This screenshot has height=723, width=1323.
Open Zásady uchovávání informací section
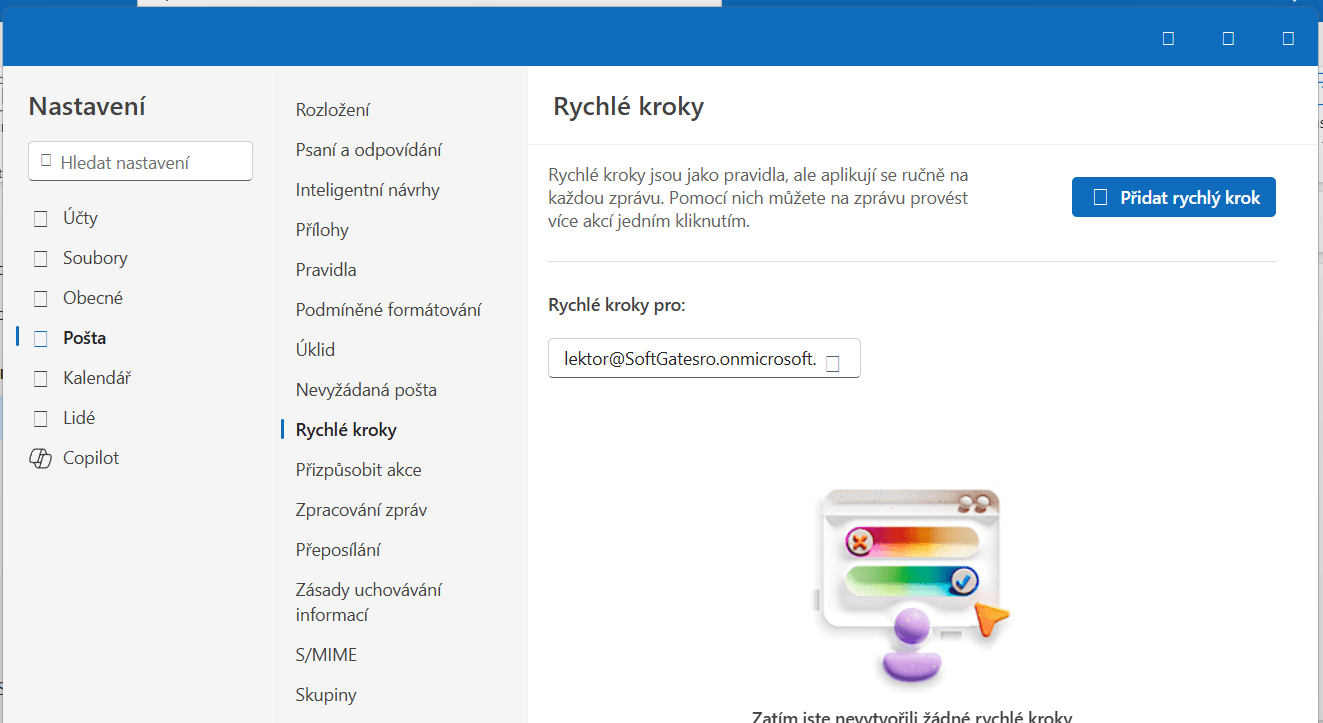(x=368, y=602)
